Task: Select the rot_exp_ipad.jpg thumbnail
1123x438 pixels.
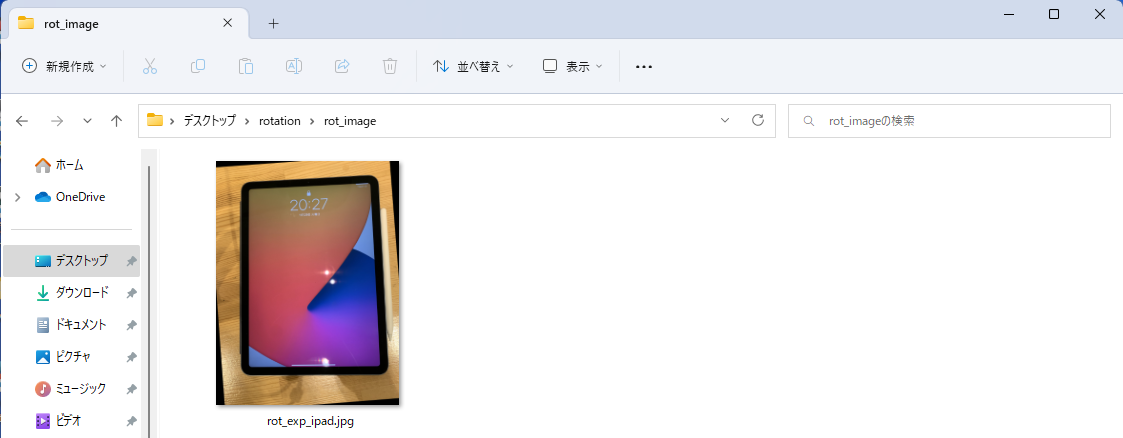Action: point(307,283)
